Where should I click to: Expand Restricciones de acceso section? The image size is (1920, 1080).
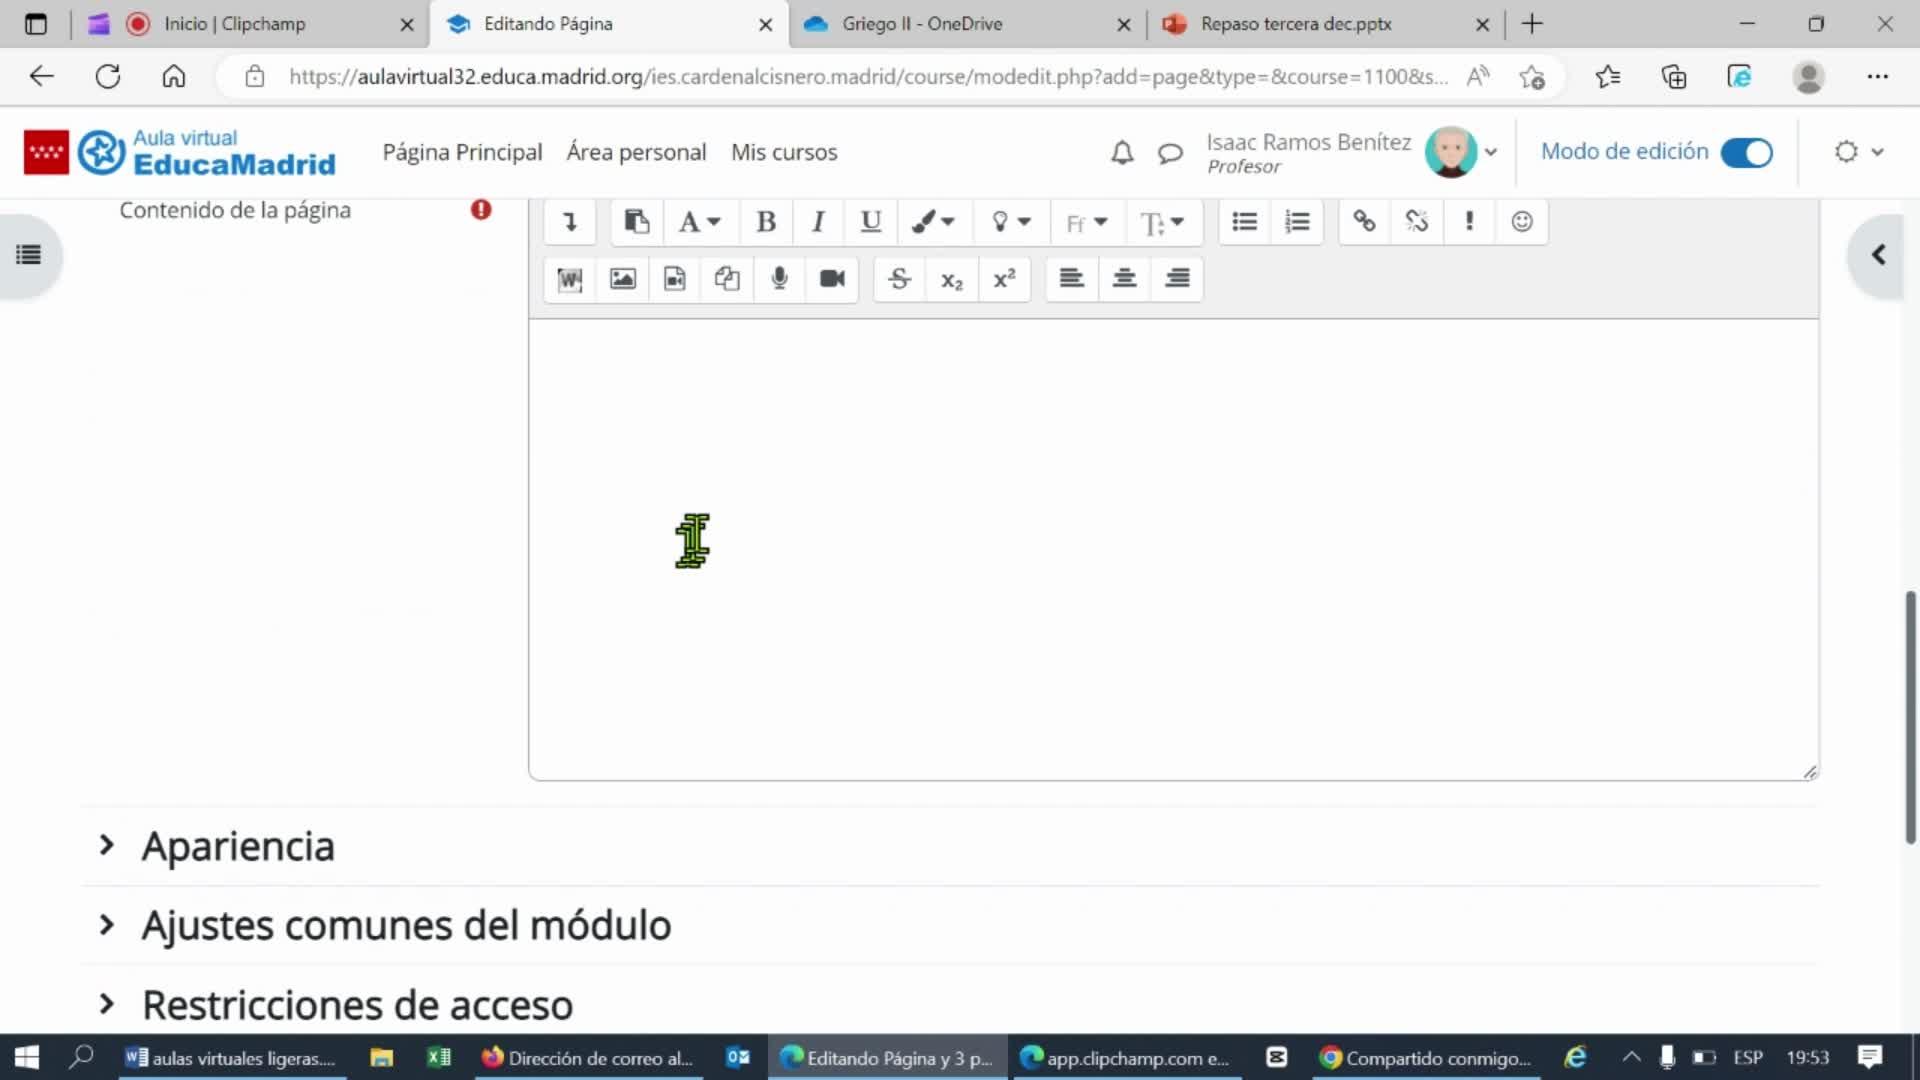pos(357,1005)
